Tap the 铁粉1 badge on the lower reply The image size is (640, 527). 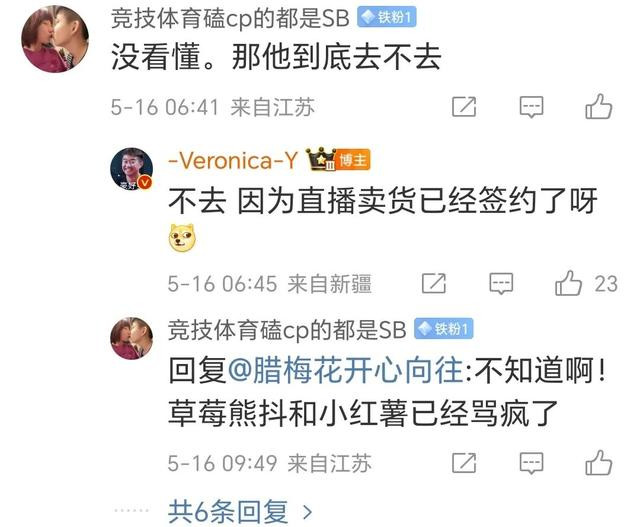[444, 329]
